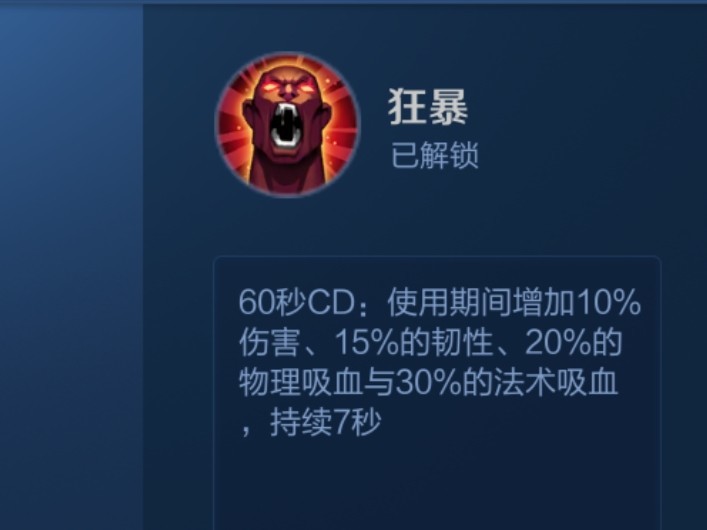This screenshot has height=530, width=707.
Task: Select the 使用期间增加10% text
Action: pos(514,302)
